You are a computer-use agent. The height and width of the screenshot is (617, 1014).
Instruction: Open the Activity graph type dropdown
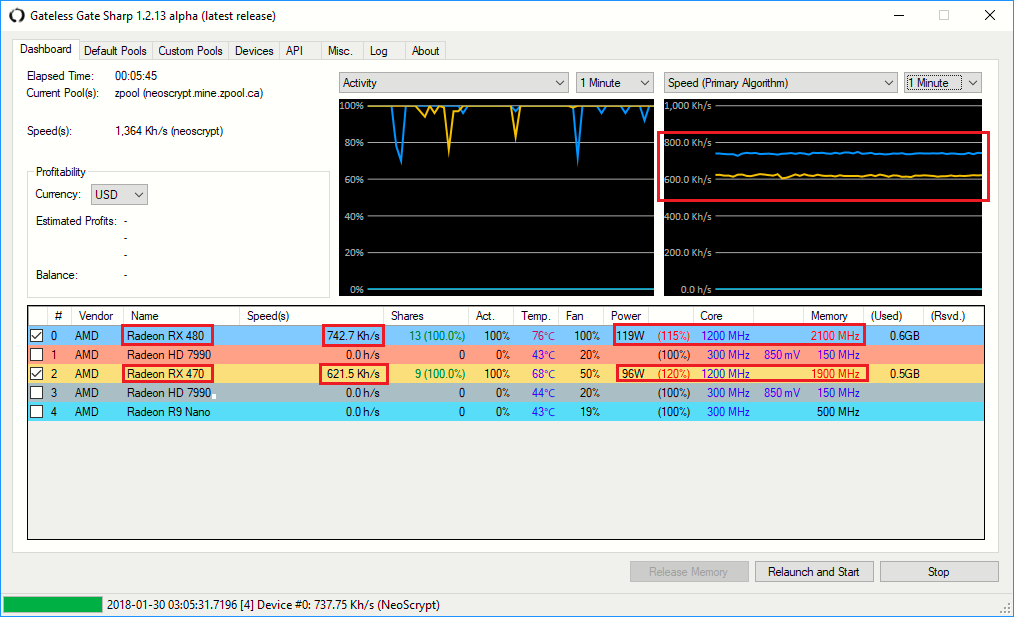coord(453,83)
